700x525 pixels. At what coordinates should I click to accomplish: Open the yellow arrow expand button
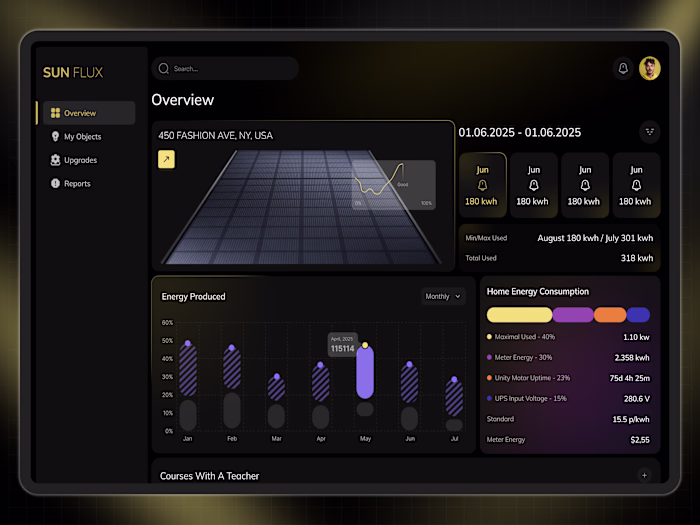166,159
